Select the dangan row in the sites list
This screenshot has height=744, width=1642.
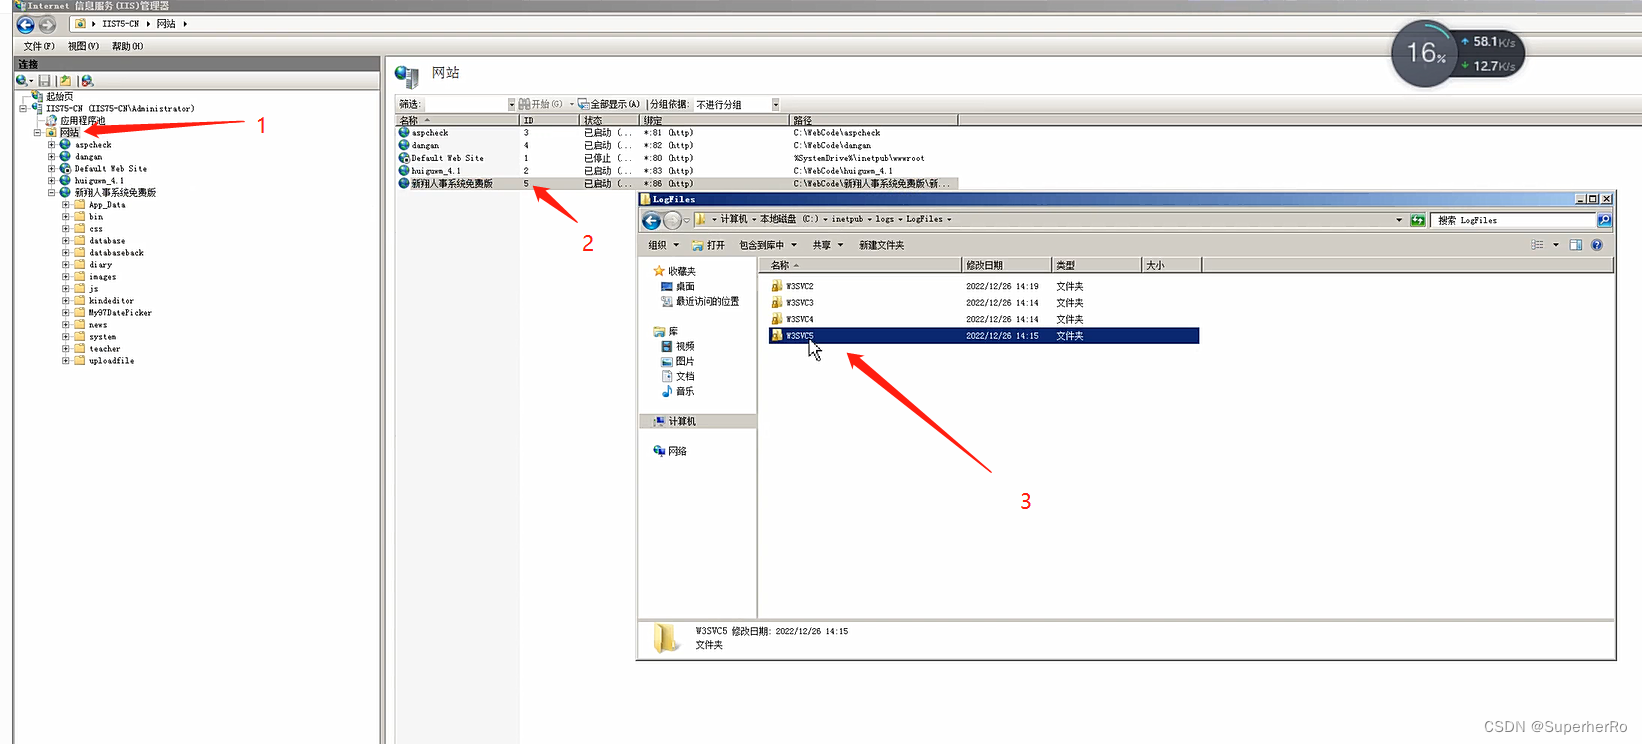point(676,146)
